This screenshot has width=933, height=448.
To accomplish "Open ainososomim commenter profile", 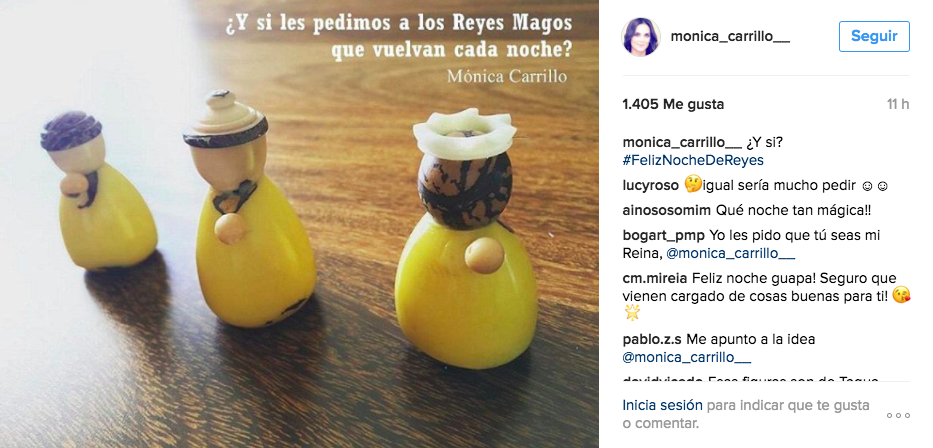I will (666, 211).
